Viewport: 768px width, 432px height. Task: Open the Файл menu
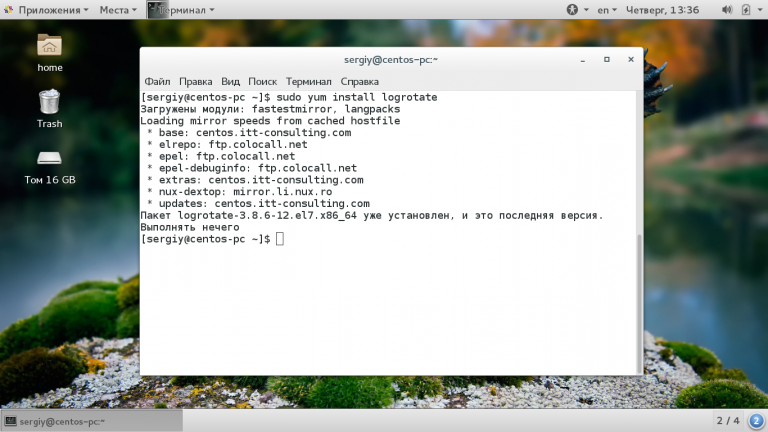(157, 81)
